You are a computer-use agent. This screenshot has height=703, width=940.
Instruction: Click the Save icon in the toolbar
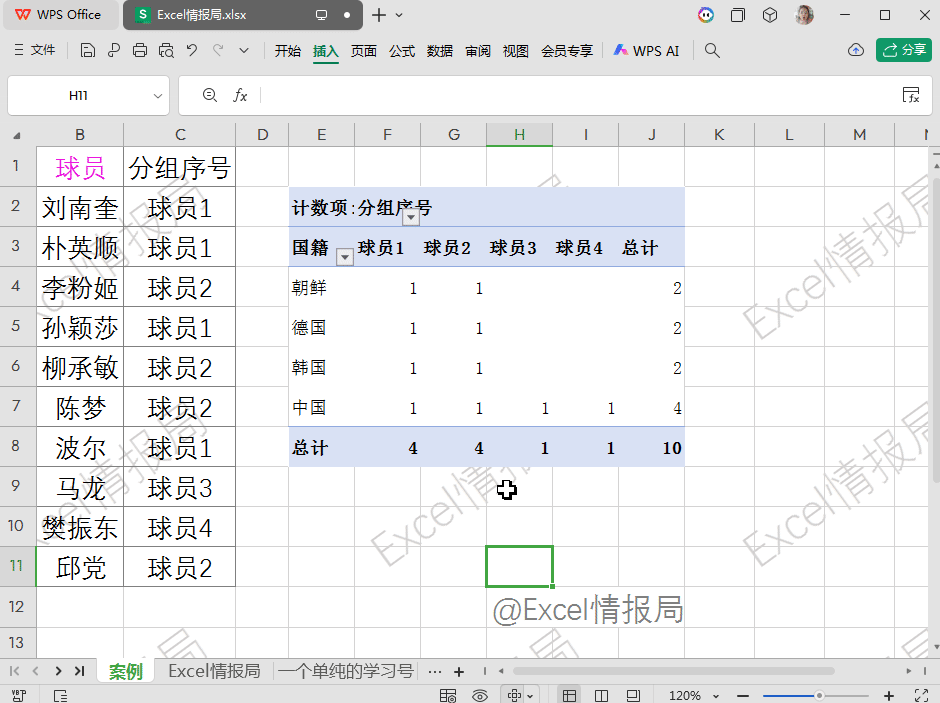point(88,50)
